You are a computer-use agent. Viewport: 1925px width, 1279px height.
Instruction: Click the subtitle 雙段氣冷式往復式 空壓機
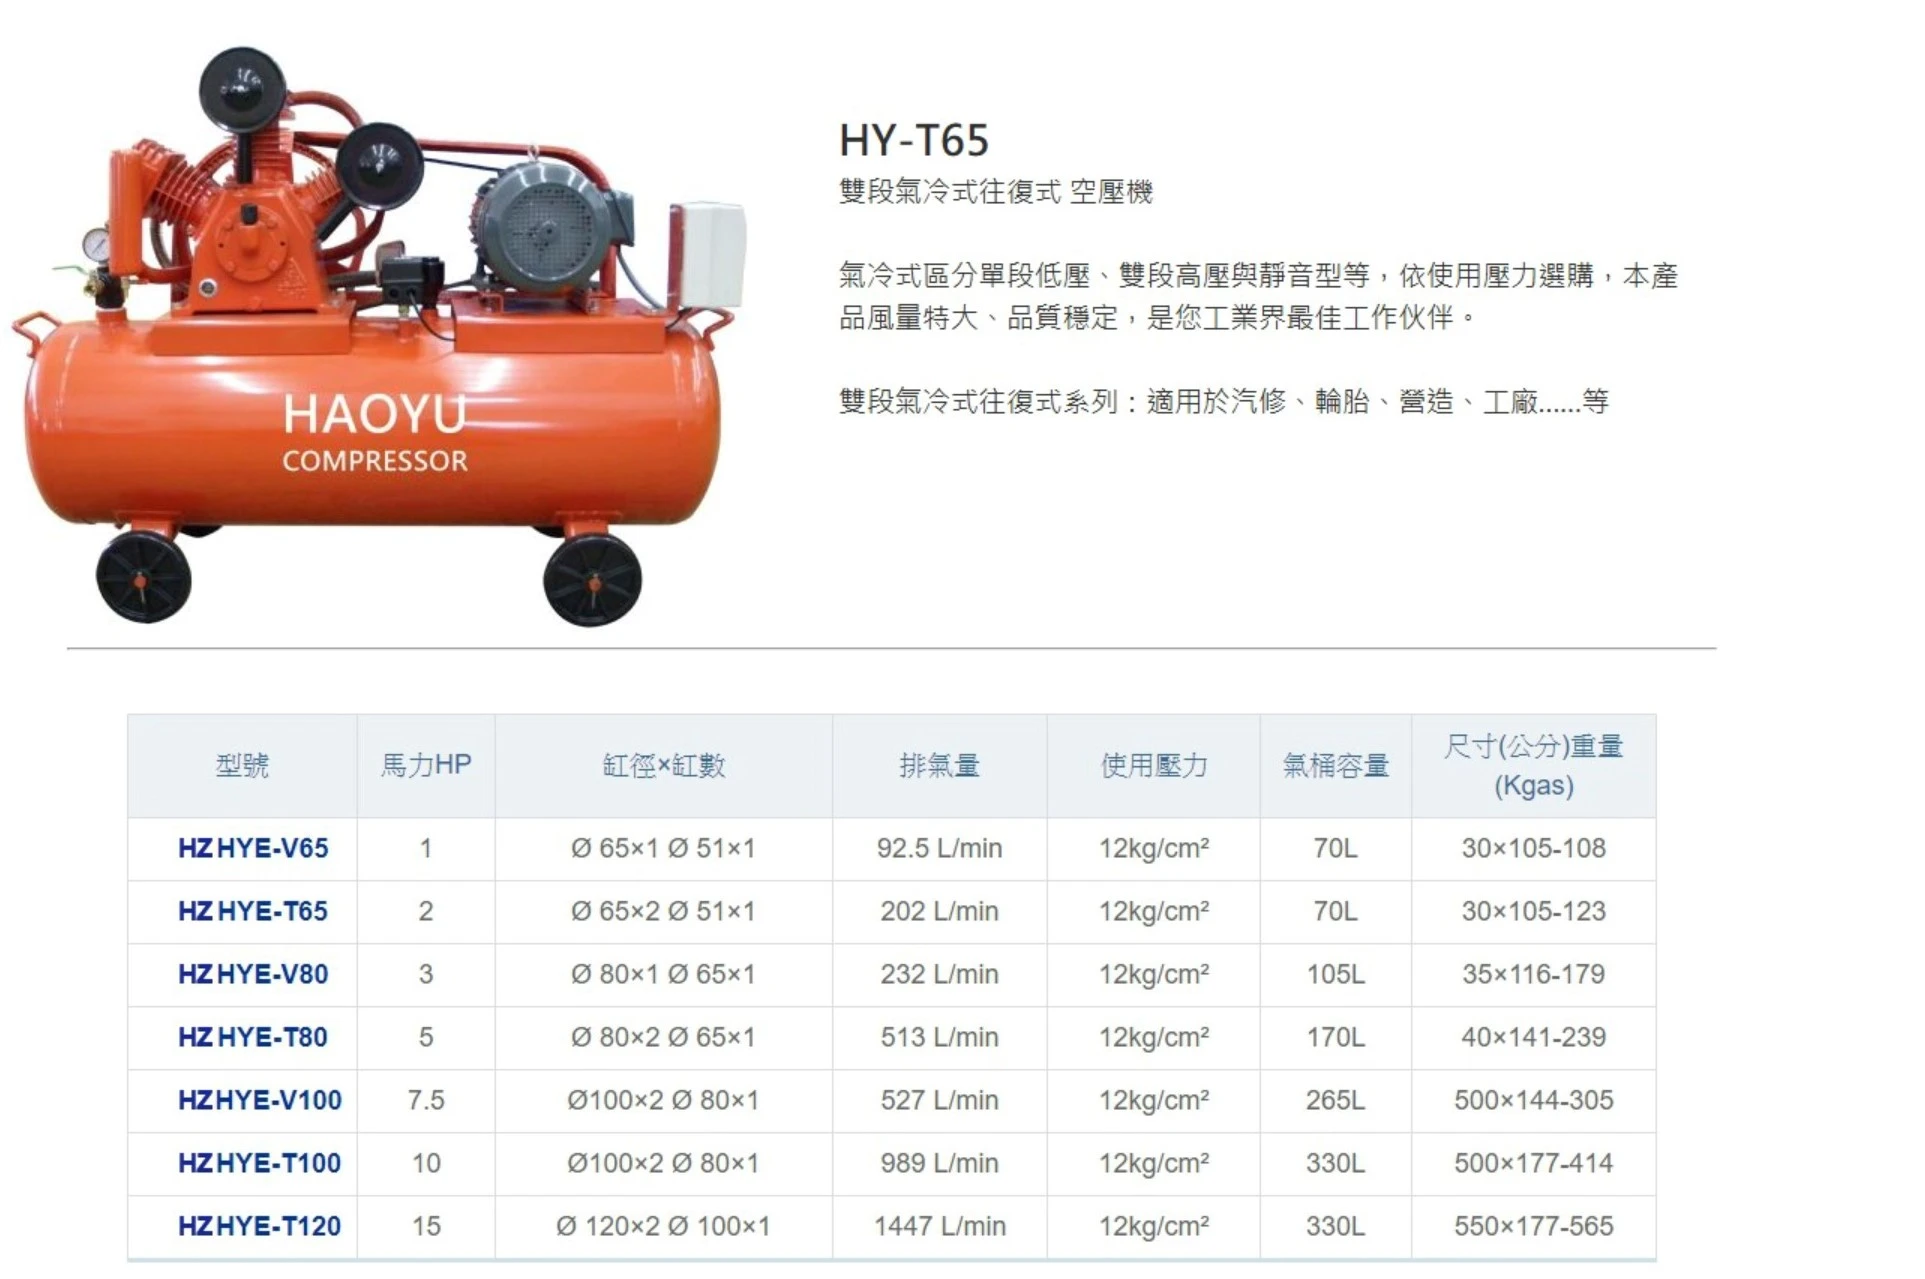[x=996, y=191]
